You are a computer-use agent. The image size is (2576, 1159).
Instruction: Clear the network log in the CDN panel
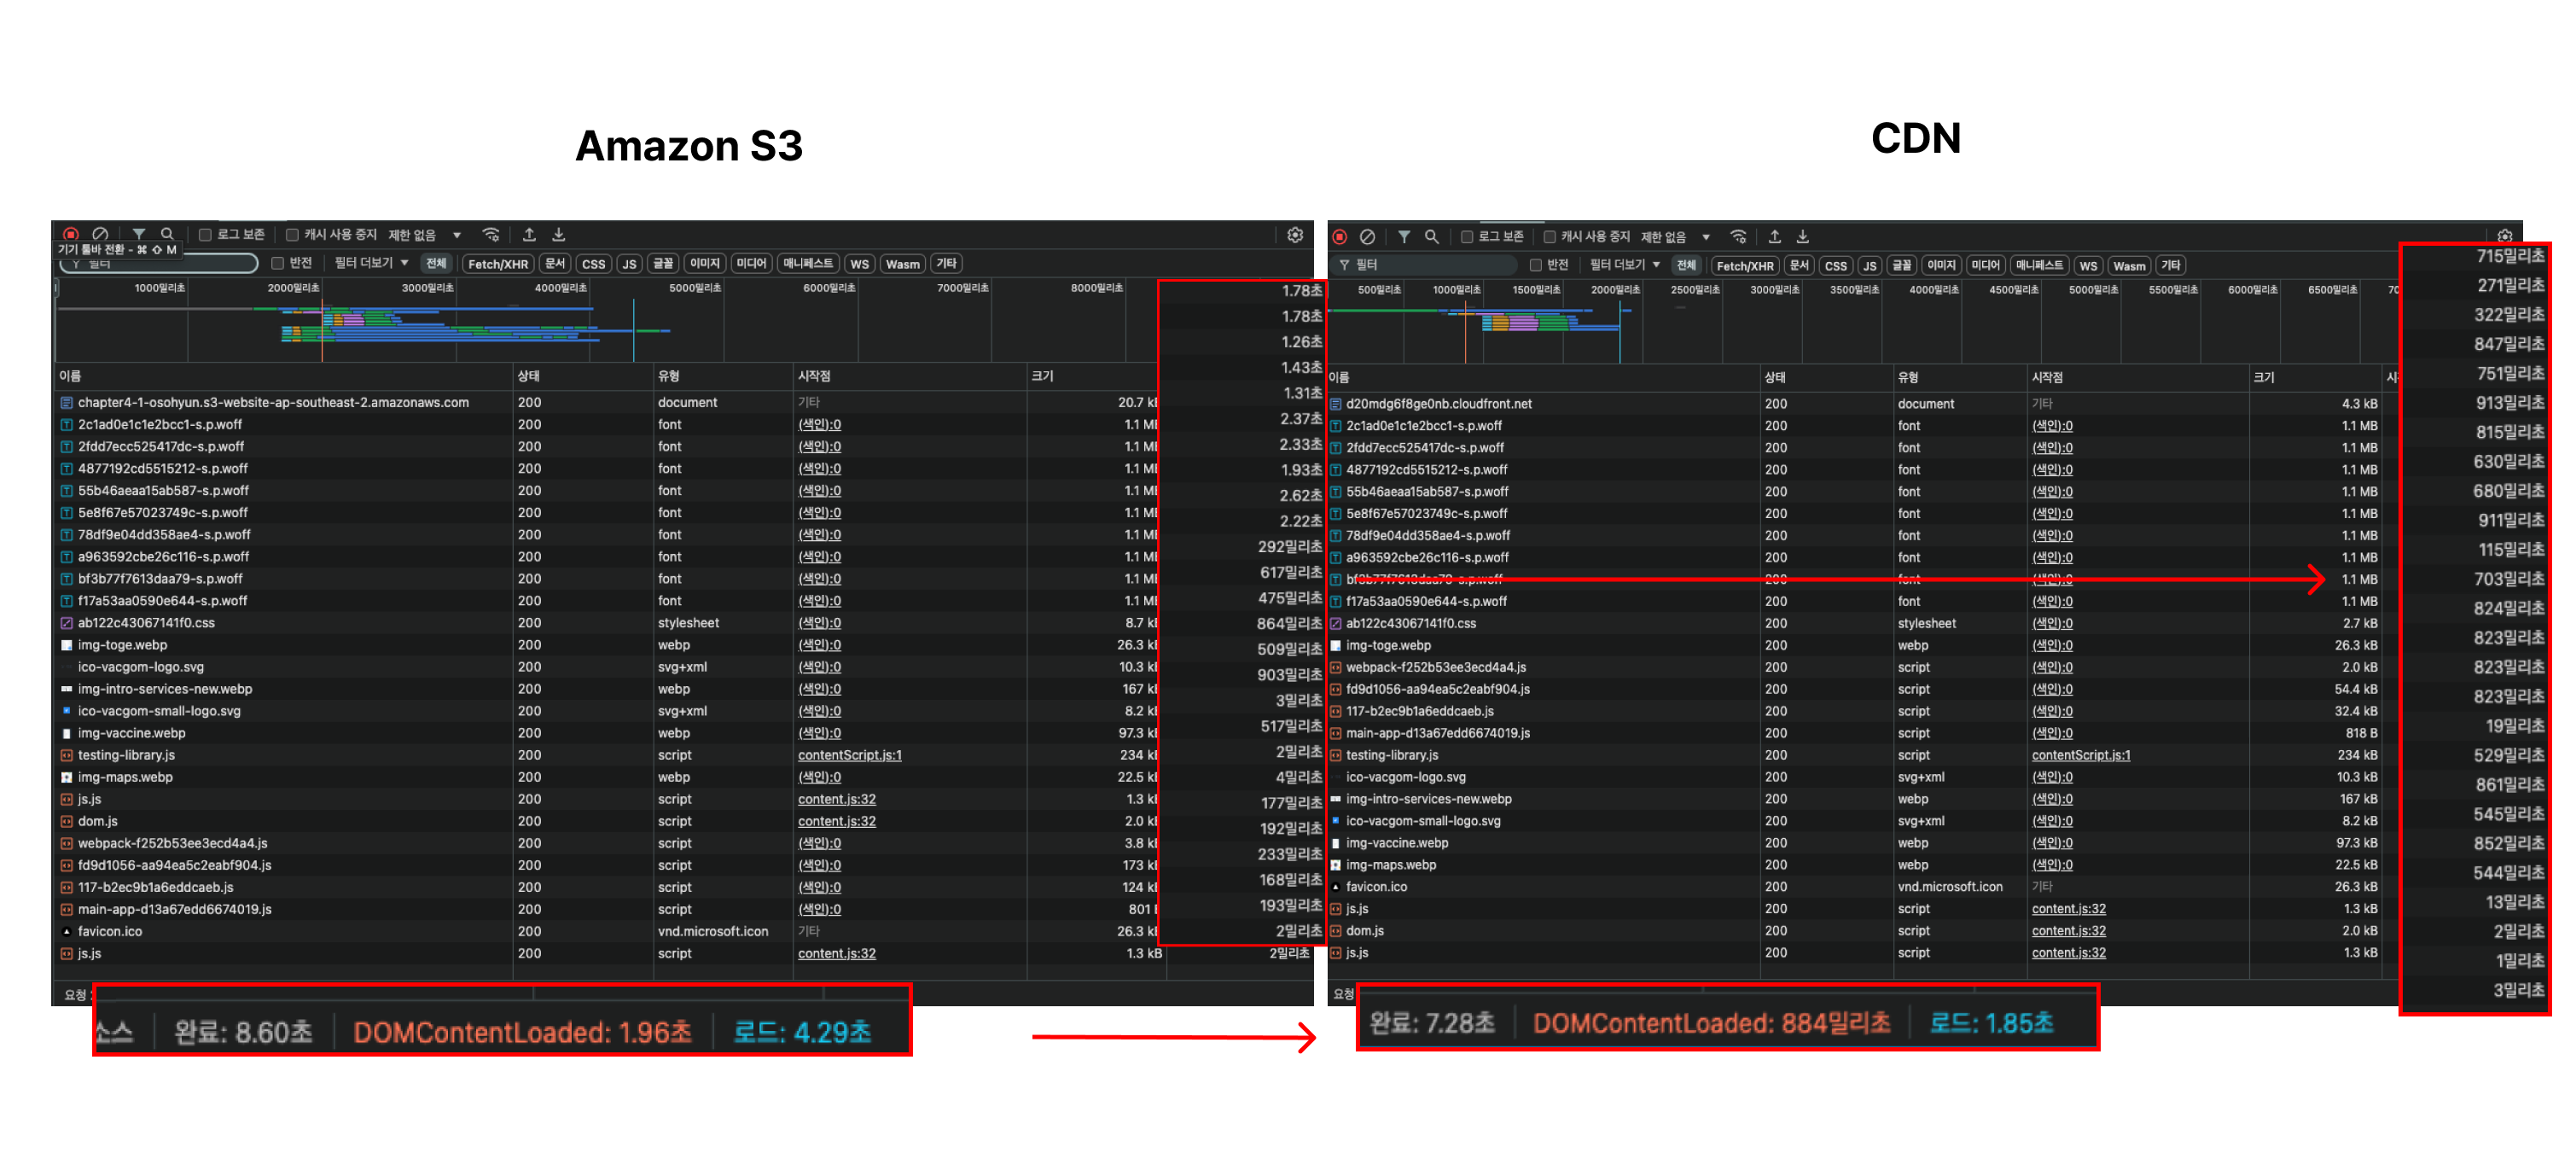pyautogui.click(x=1366, y=237)
